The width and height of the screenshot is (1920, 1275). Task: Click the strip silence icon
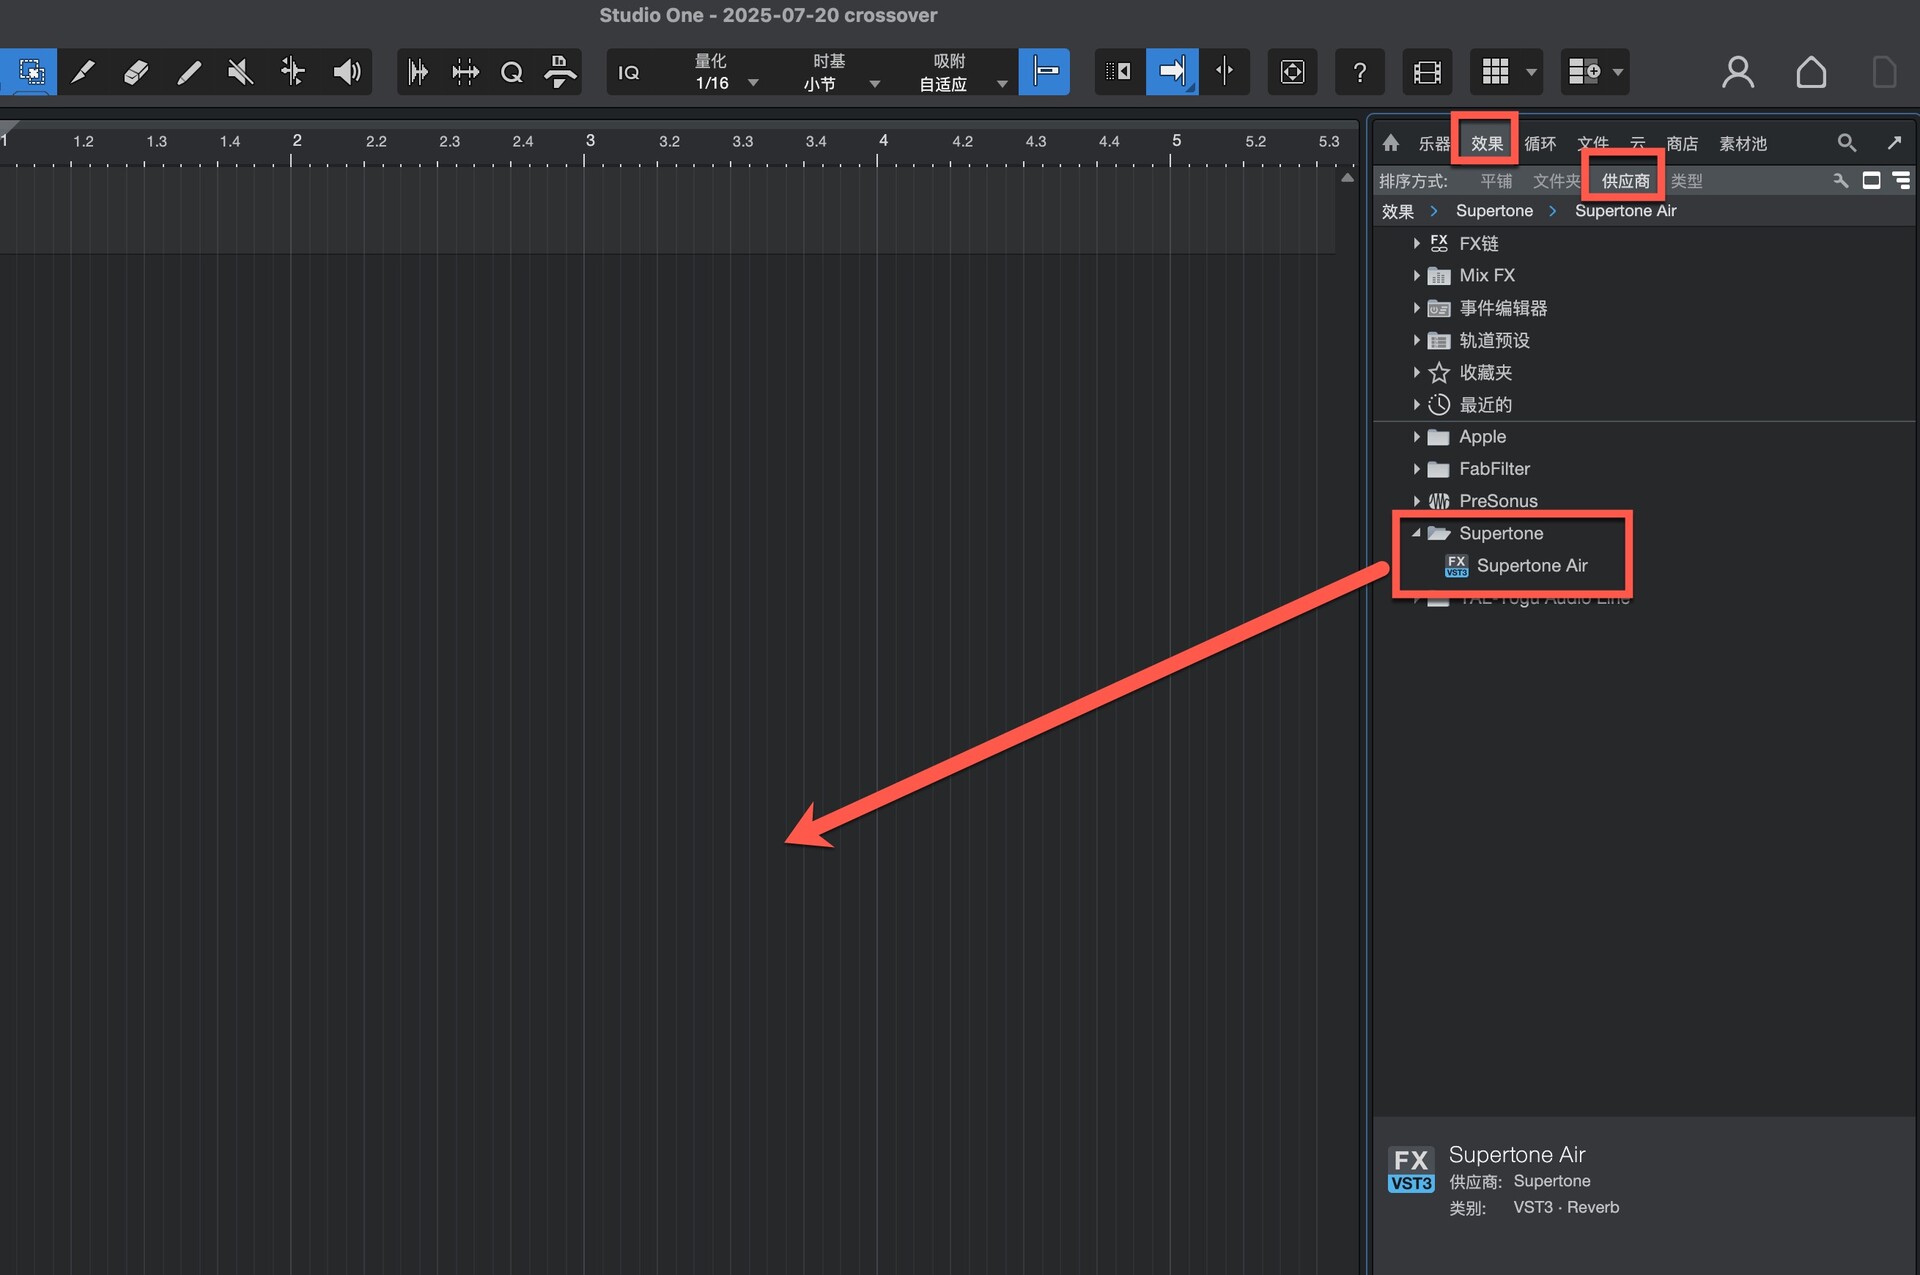click(418, 72)
